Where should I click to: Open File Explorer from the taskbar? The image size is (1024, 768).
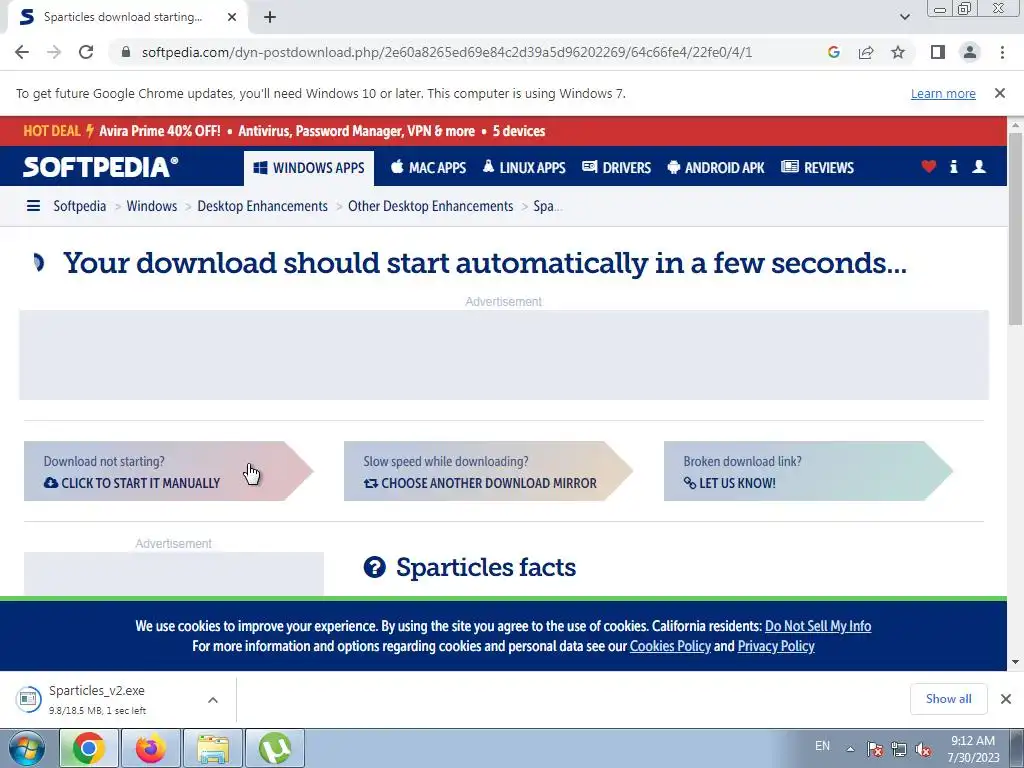213,748
